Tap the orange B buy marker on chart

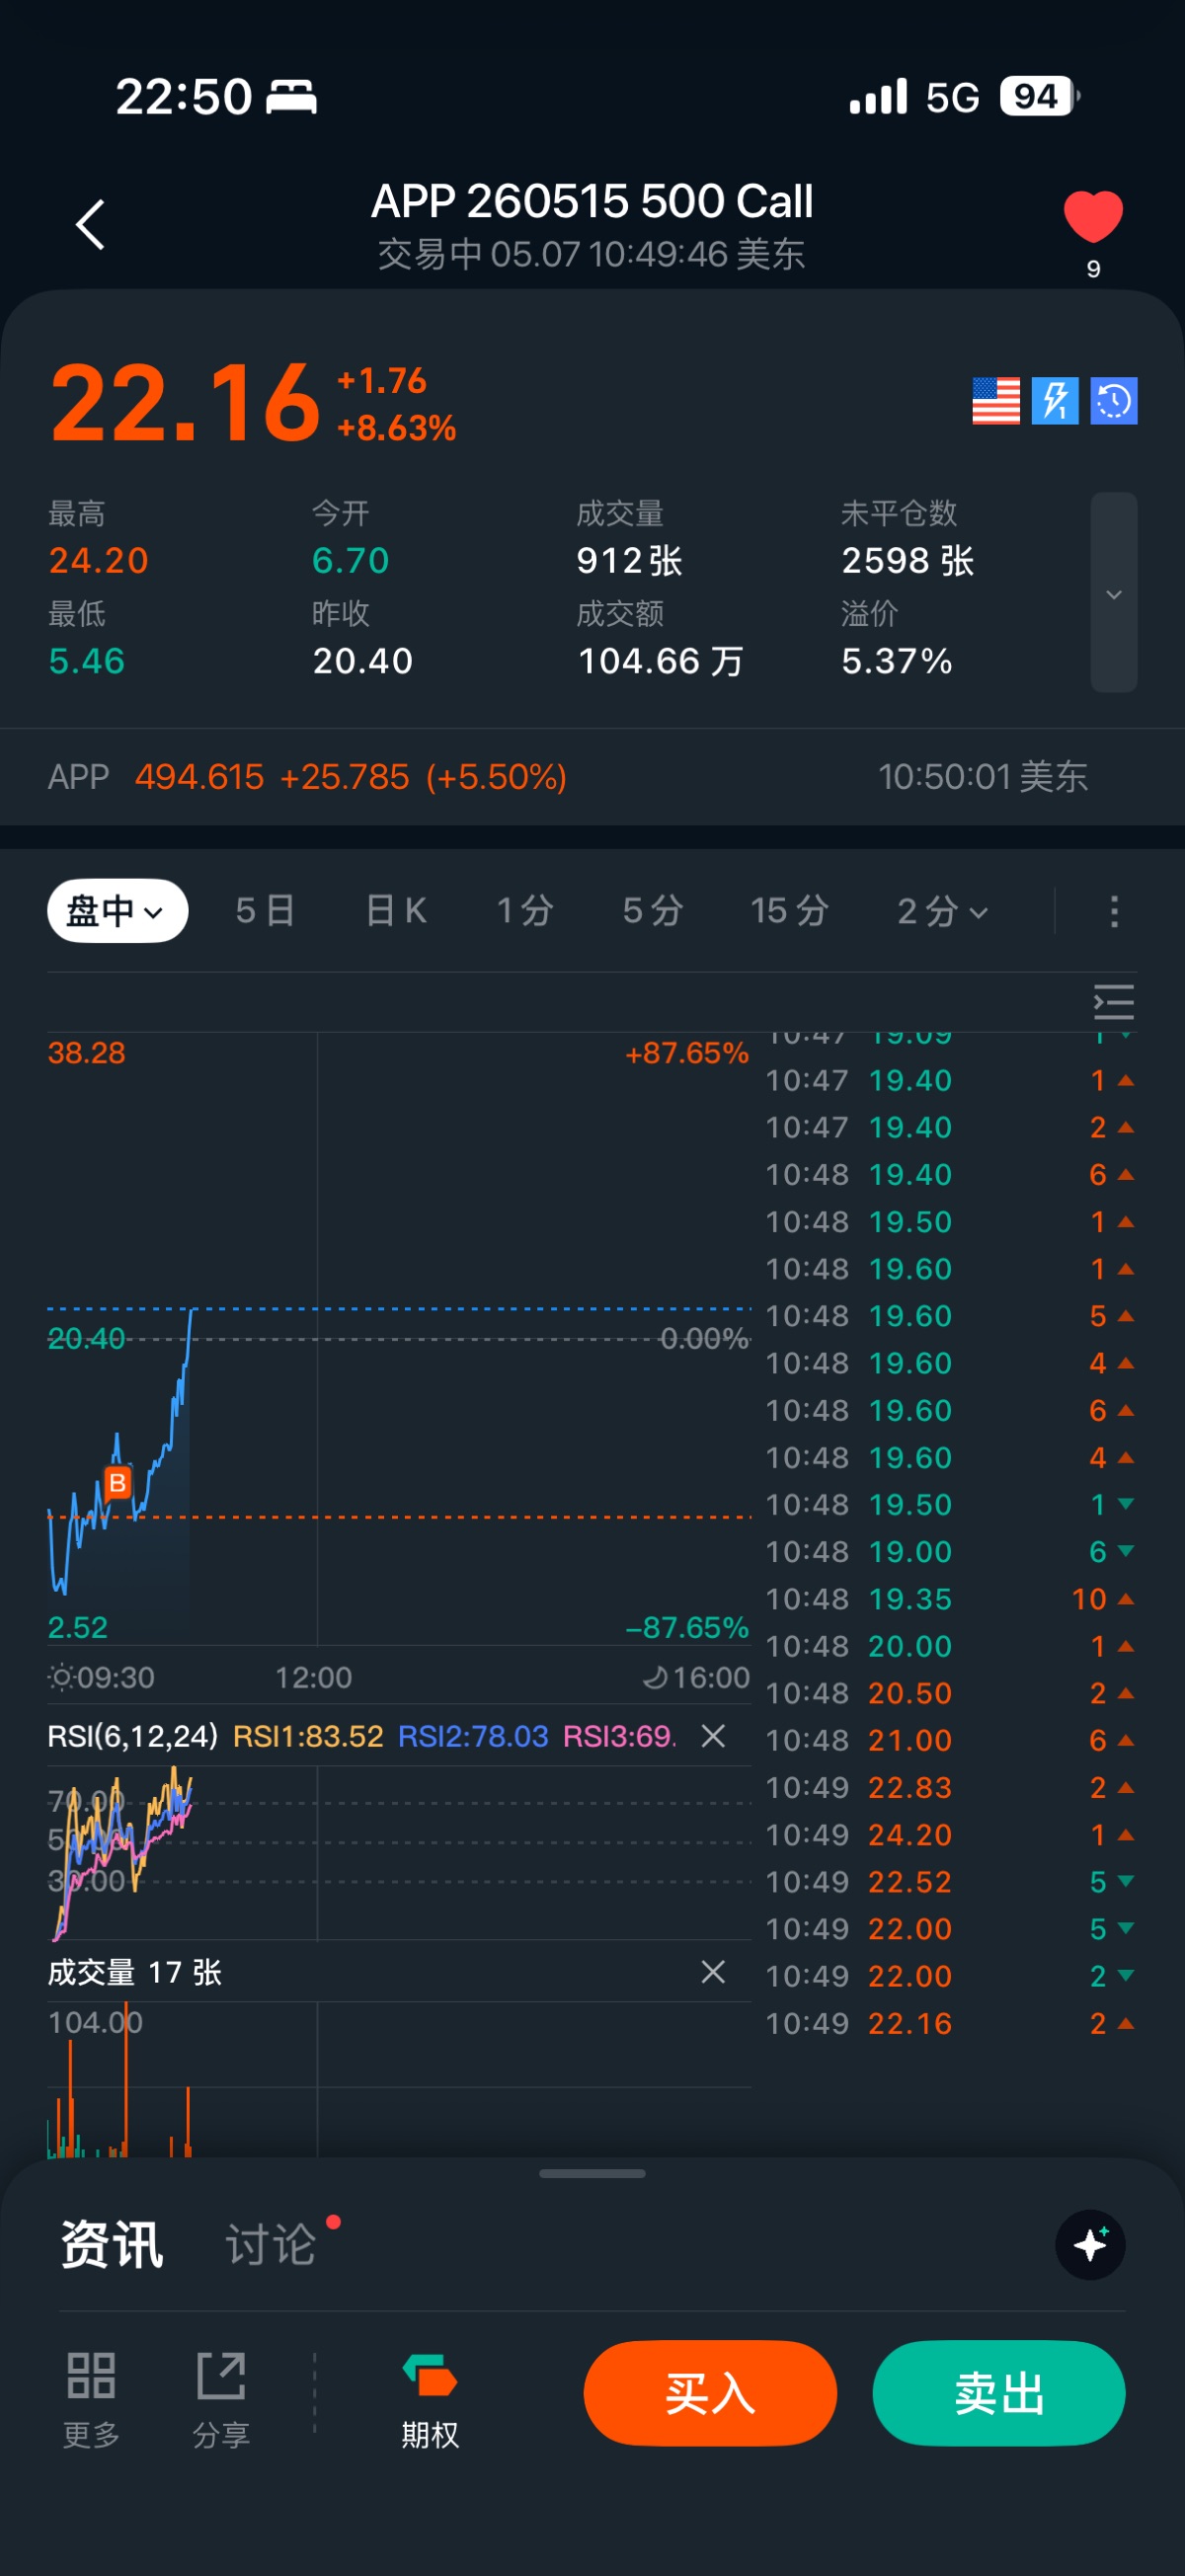[x=117, y=1482]
